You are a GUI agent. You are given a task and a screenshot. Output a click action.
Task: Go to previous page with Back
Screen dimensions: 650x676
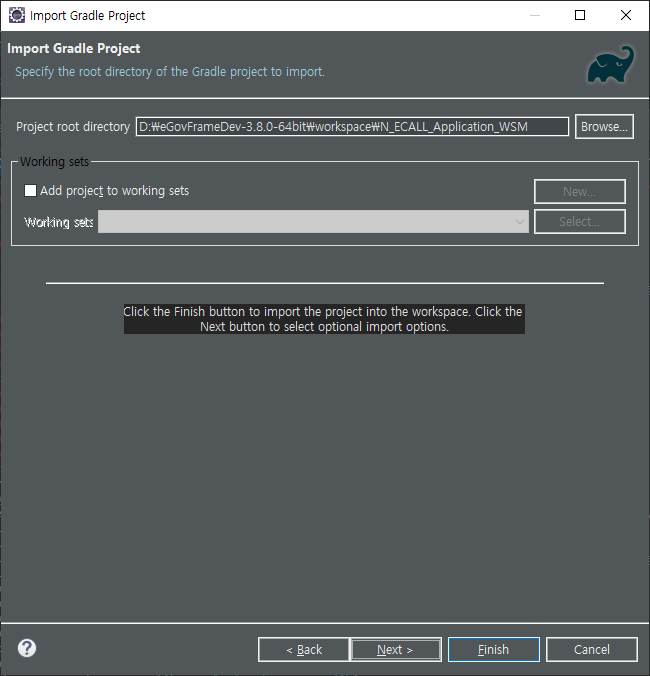point(304,649)
